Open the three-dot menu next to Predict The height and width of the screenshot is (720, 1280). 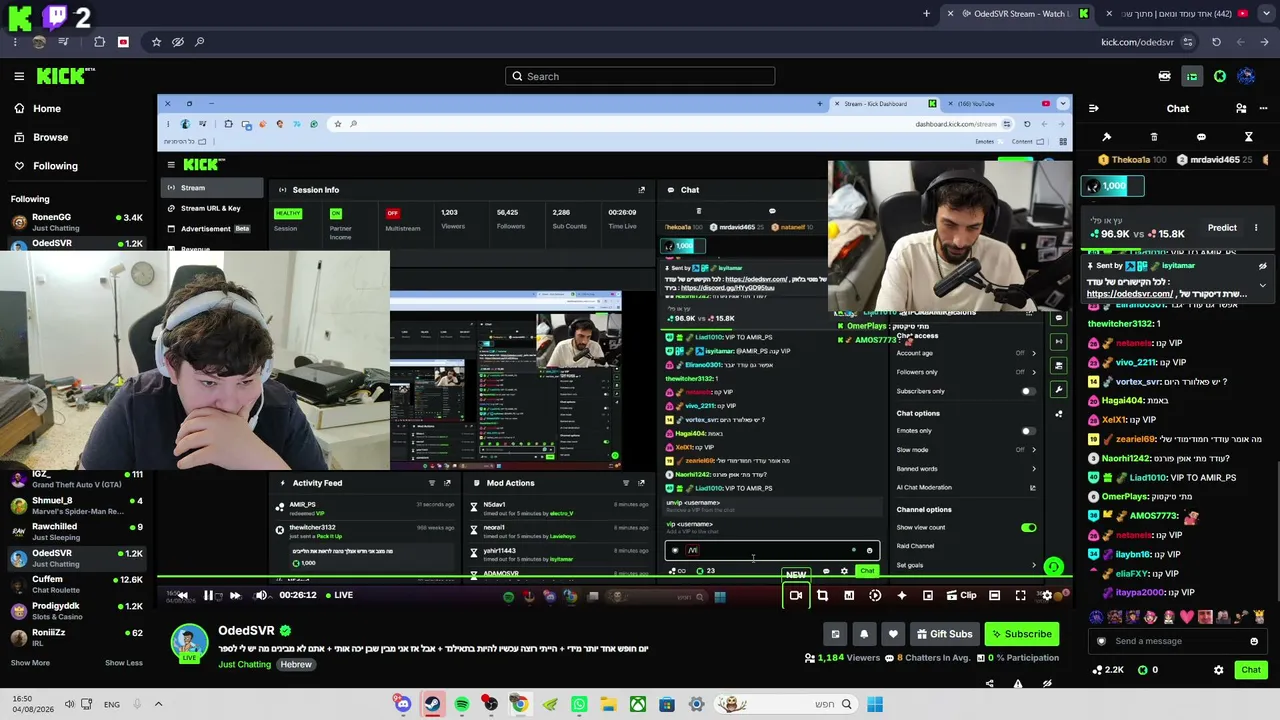(1256, 228)
